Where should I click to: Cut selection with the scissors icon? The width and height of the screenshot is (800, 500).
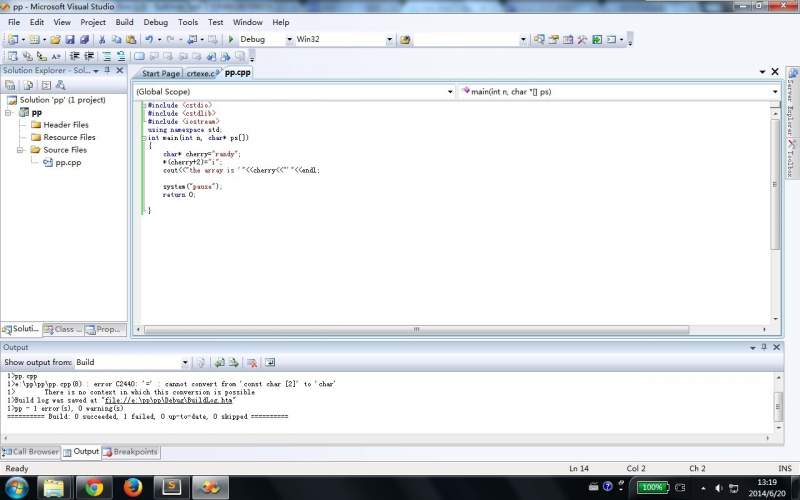102,39
